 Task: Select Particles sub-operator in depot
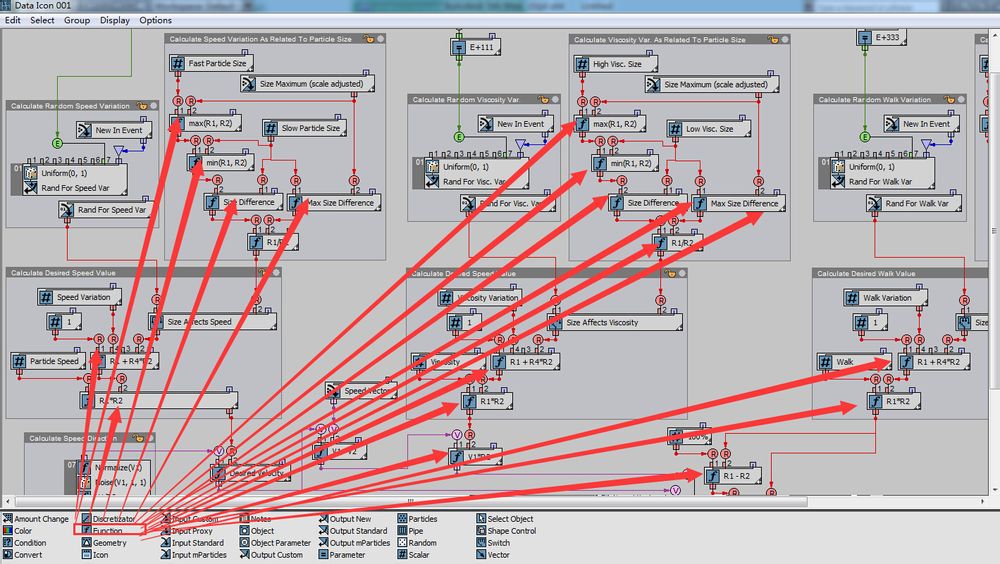click(x=418, y=519)
